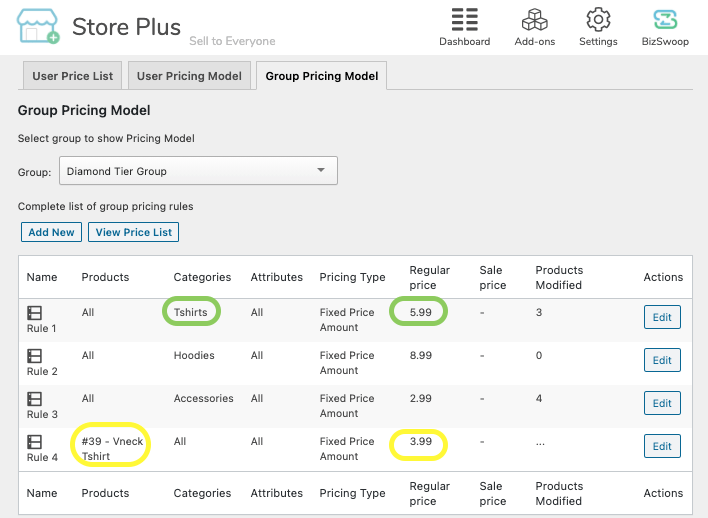
Task: Click Fixed Price Amount in Rule 1 row
Action: [347, 320]
